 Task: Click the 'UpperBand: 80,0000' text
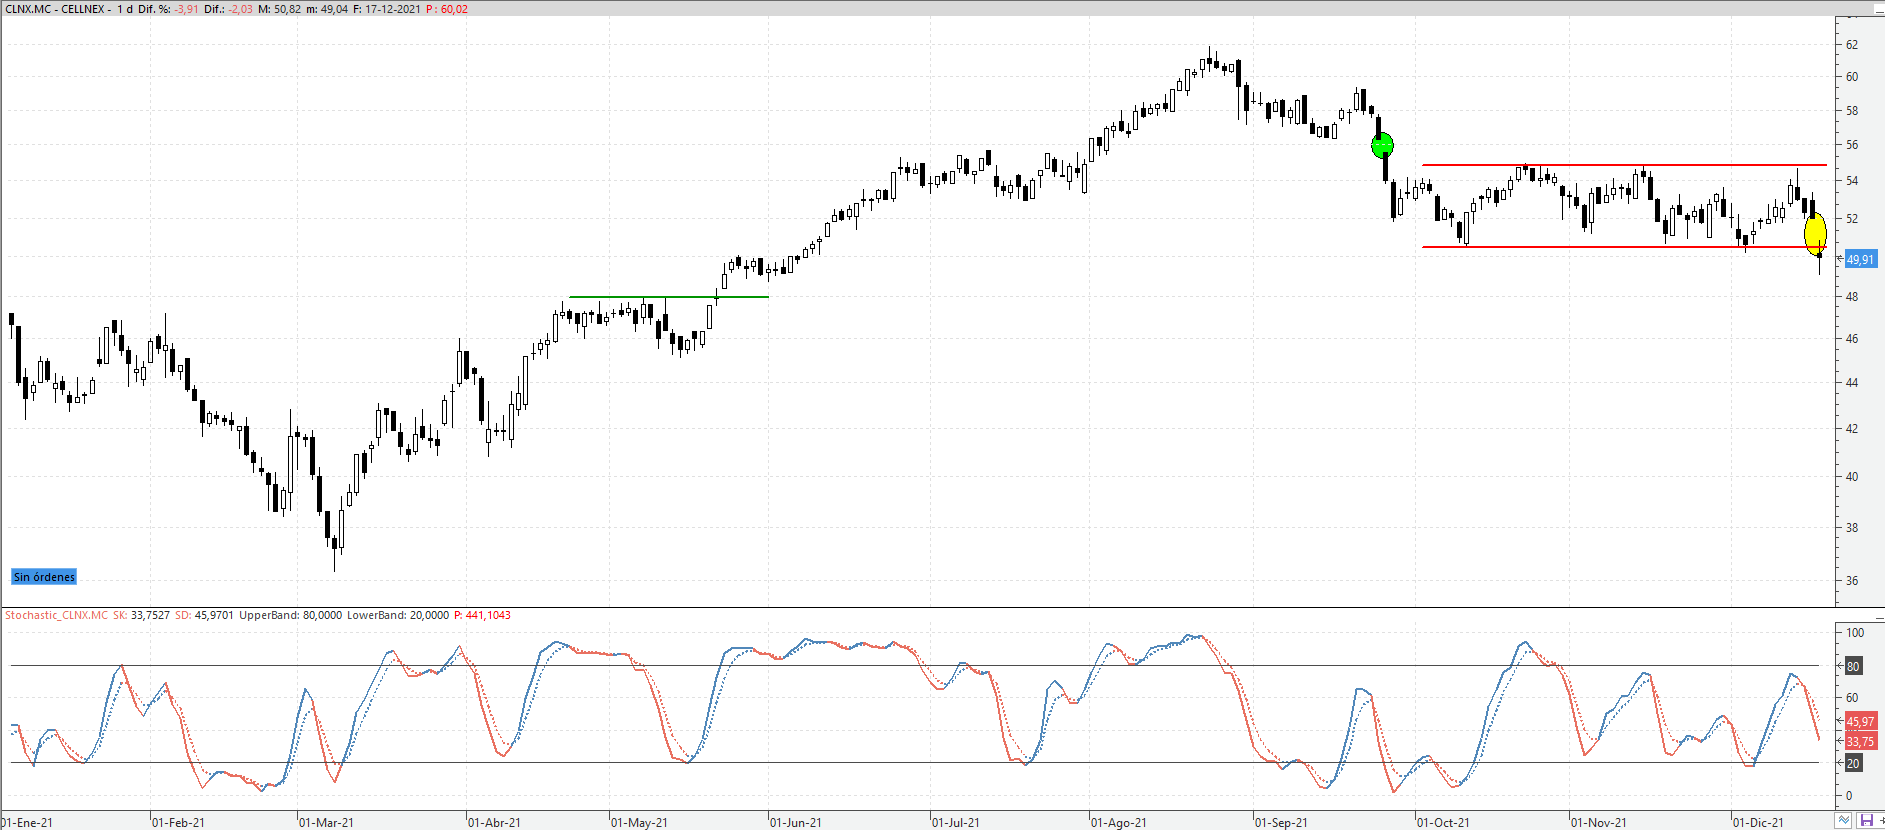point(290,615)
